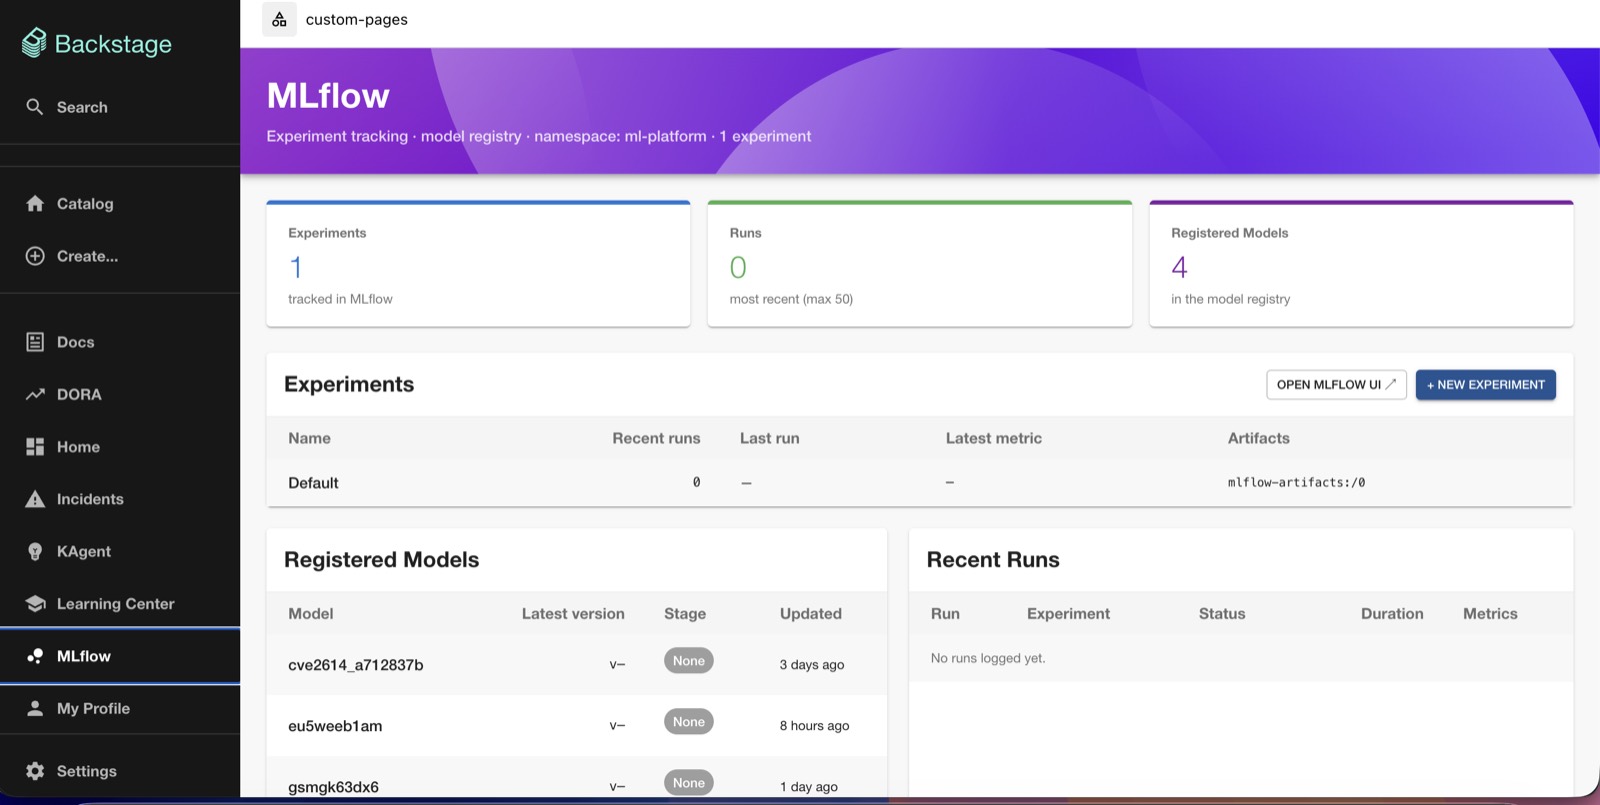Select model eu5weeb1am

tap(335, 726)
